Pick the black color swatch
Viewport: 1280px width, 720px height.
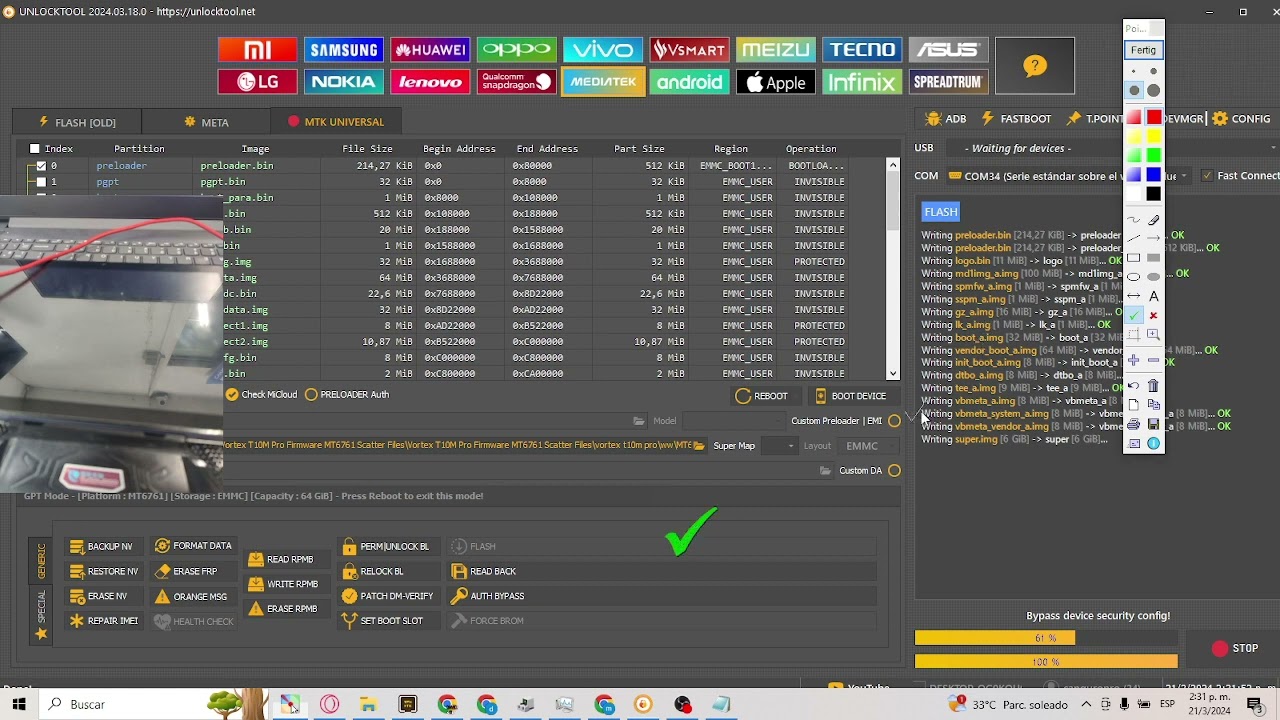pos(1153,194)
